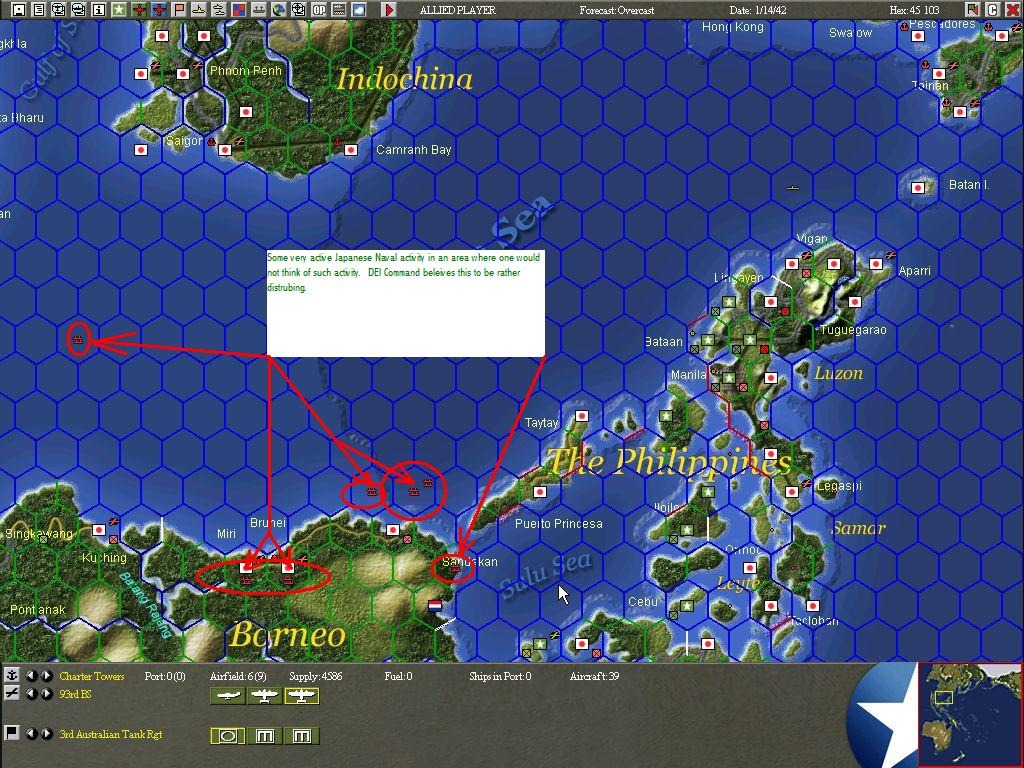
Task: Click the 'Date: 1/14/42' text
Action: tap(756, 10)
